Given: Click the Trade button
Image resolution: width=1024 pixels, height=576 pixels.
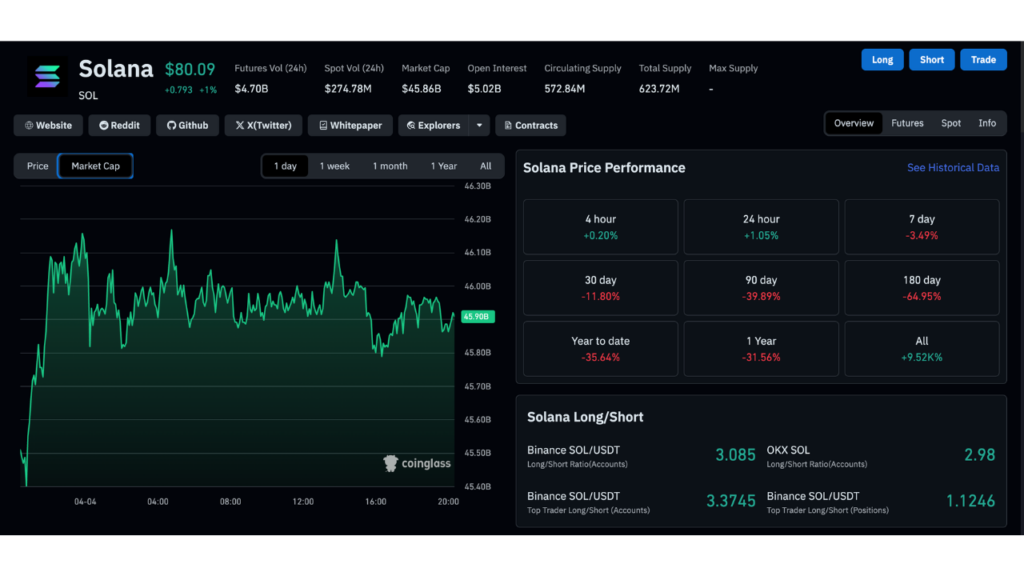Looking at the screenshot, I should click(983, 59).
